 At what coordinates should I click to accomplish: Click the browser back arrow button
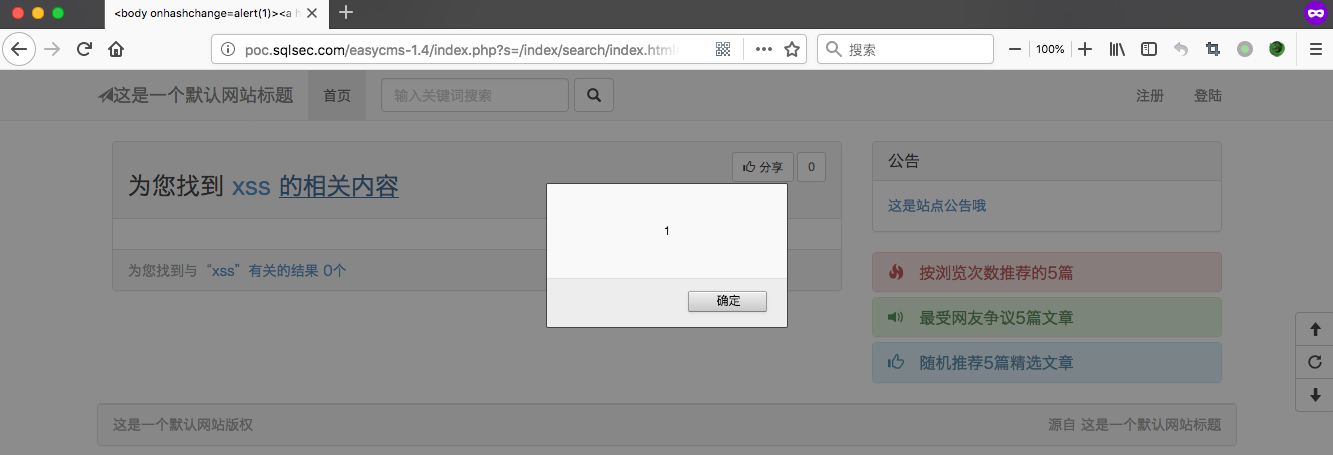(20, 49)
